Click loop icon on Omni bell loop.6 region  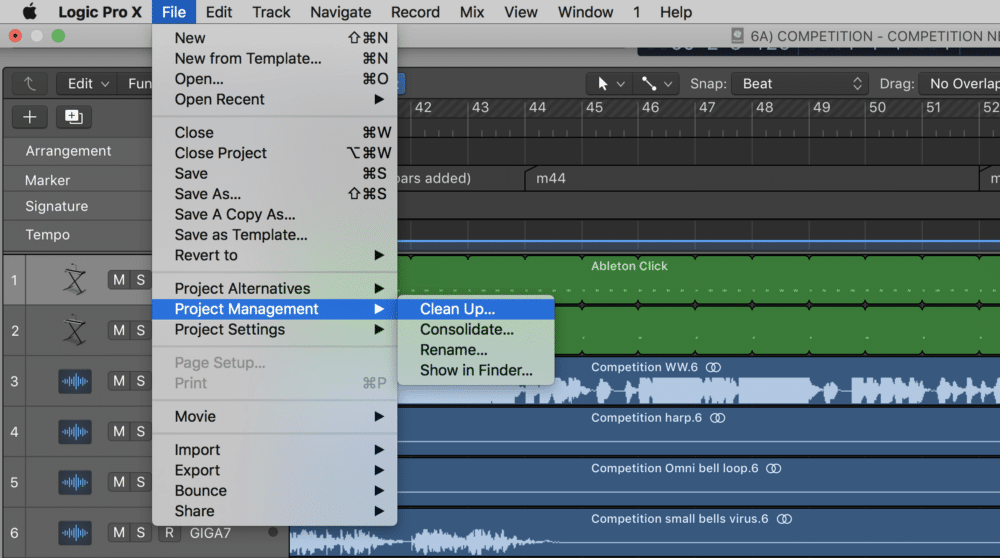pyautogui.click(x=774, y=468)
